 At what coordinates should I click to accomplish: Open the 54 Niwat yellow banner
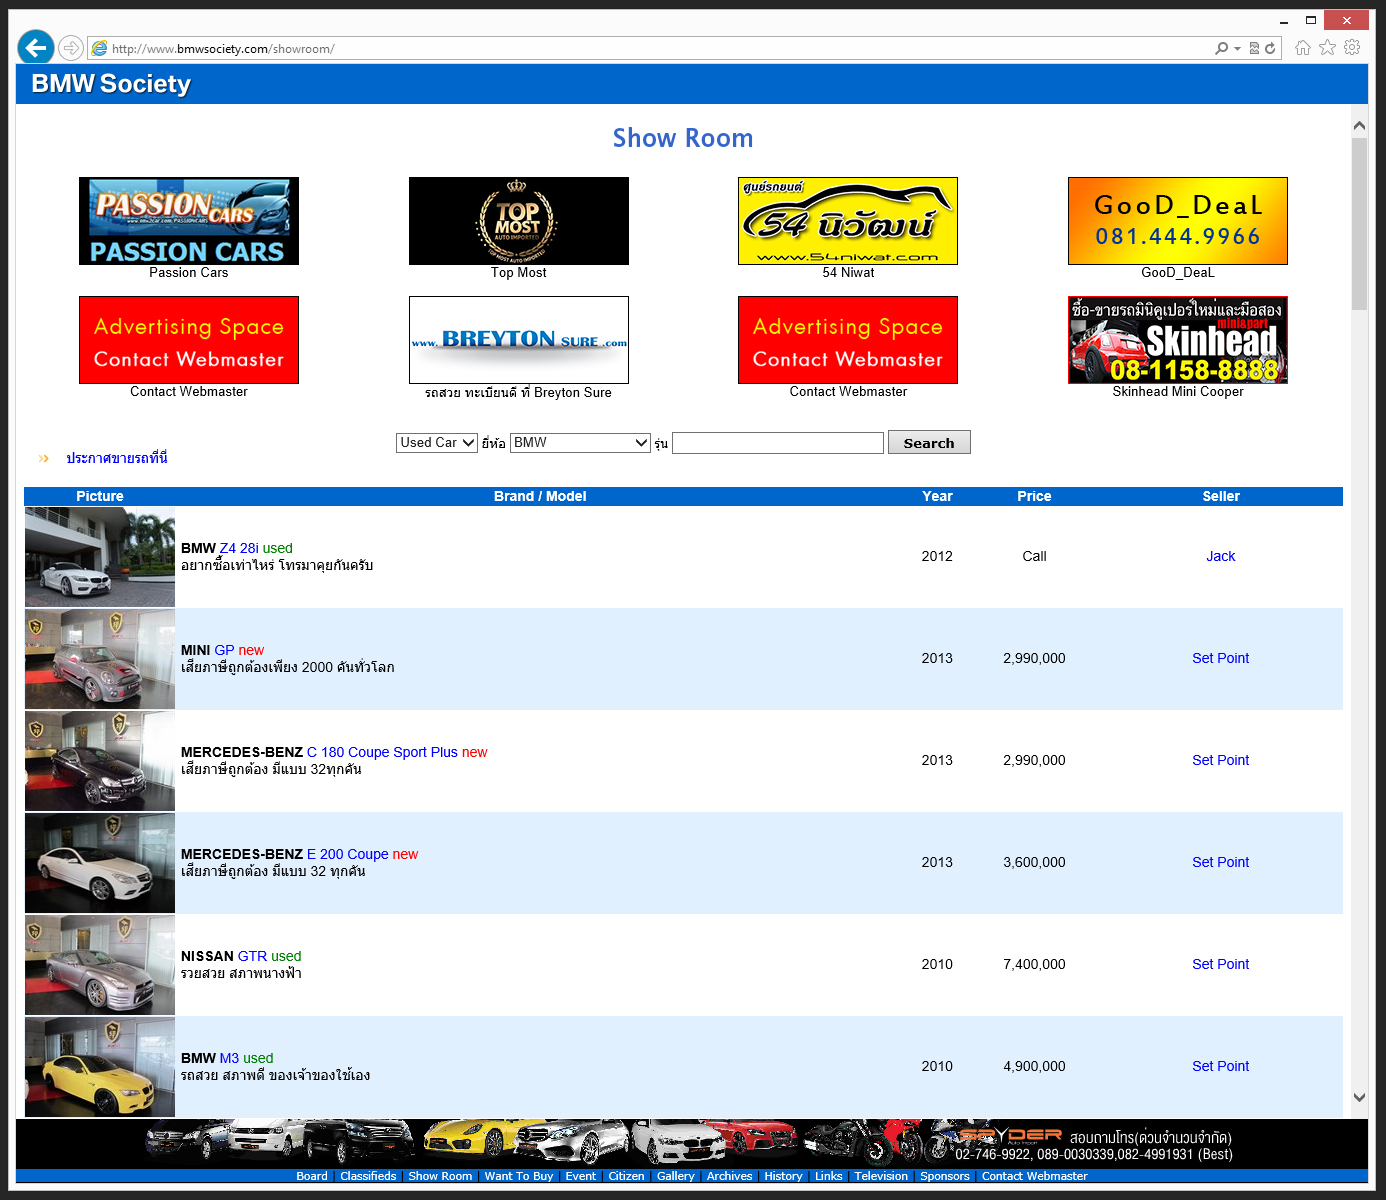pos(848,221)
